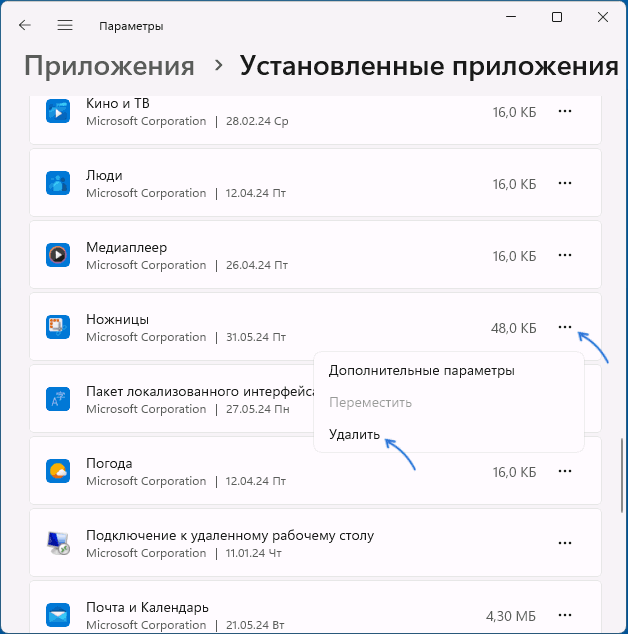Image resolution: width=628 pixels, height=634 pixels.
Task: Click the Погода app icon
Action: [x=58, y=471]
